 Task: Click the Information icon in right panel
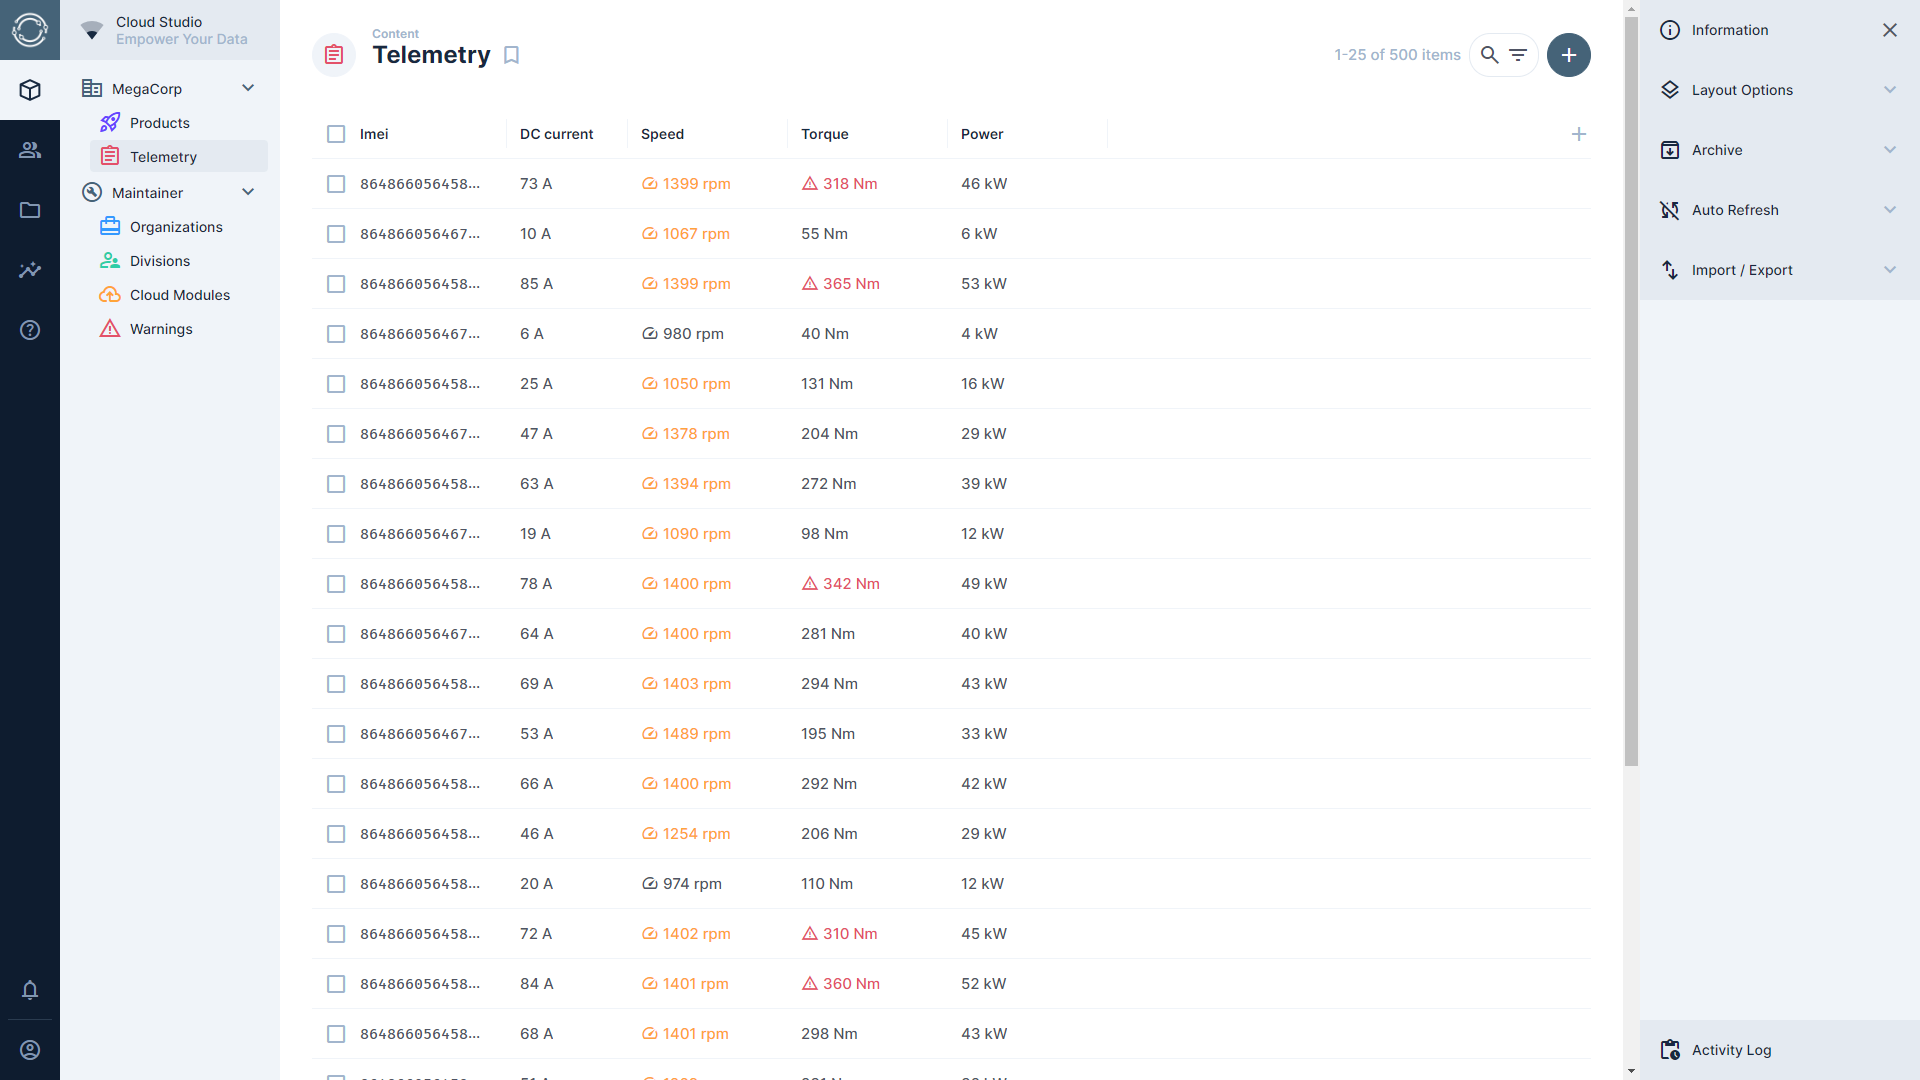pyautogui.click(x=1669, y=30)
